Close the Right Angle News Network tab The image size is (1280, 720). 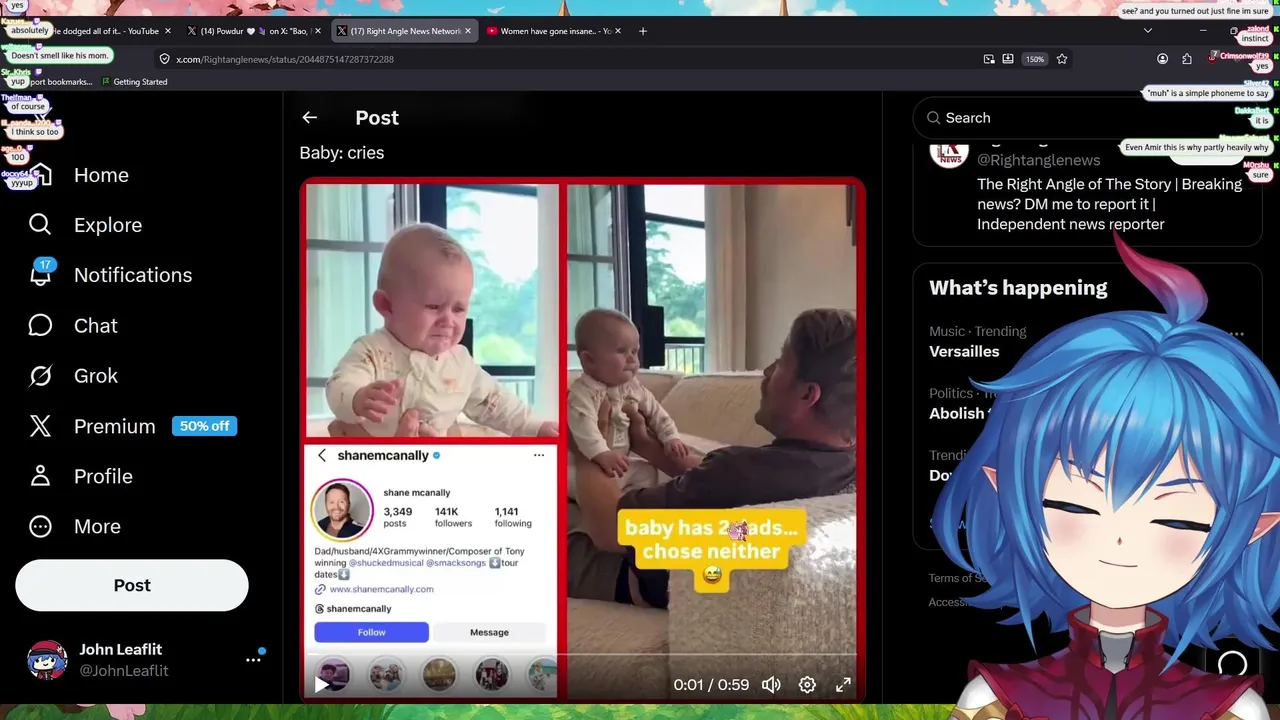coord(467,31)
